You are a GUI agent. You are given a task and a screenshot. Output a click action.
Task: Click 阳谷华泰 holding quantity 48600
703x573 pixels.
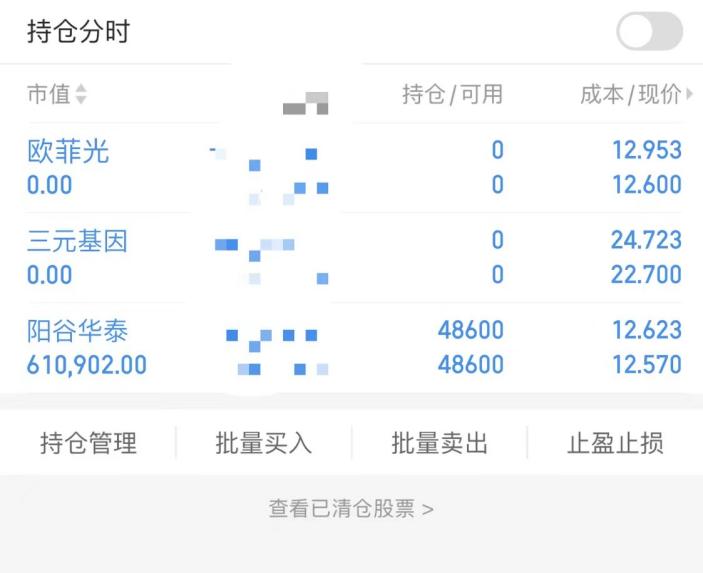[x=471, y=330]
